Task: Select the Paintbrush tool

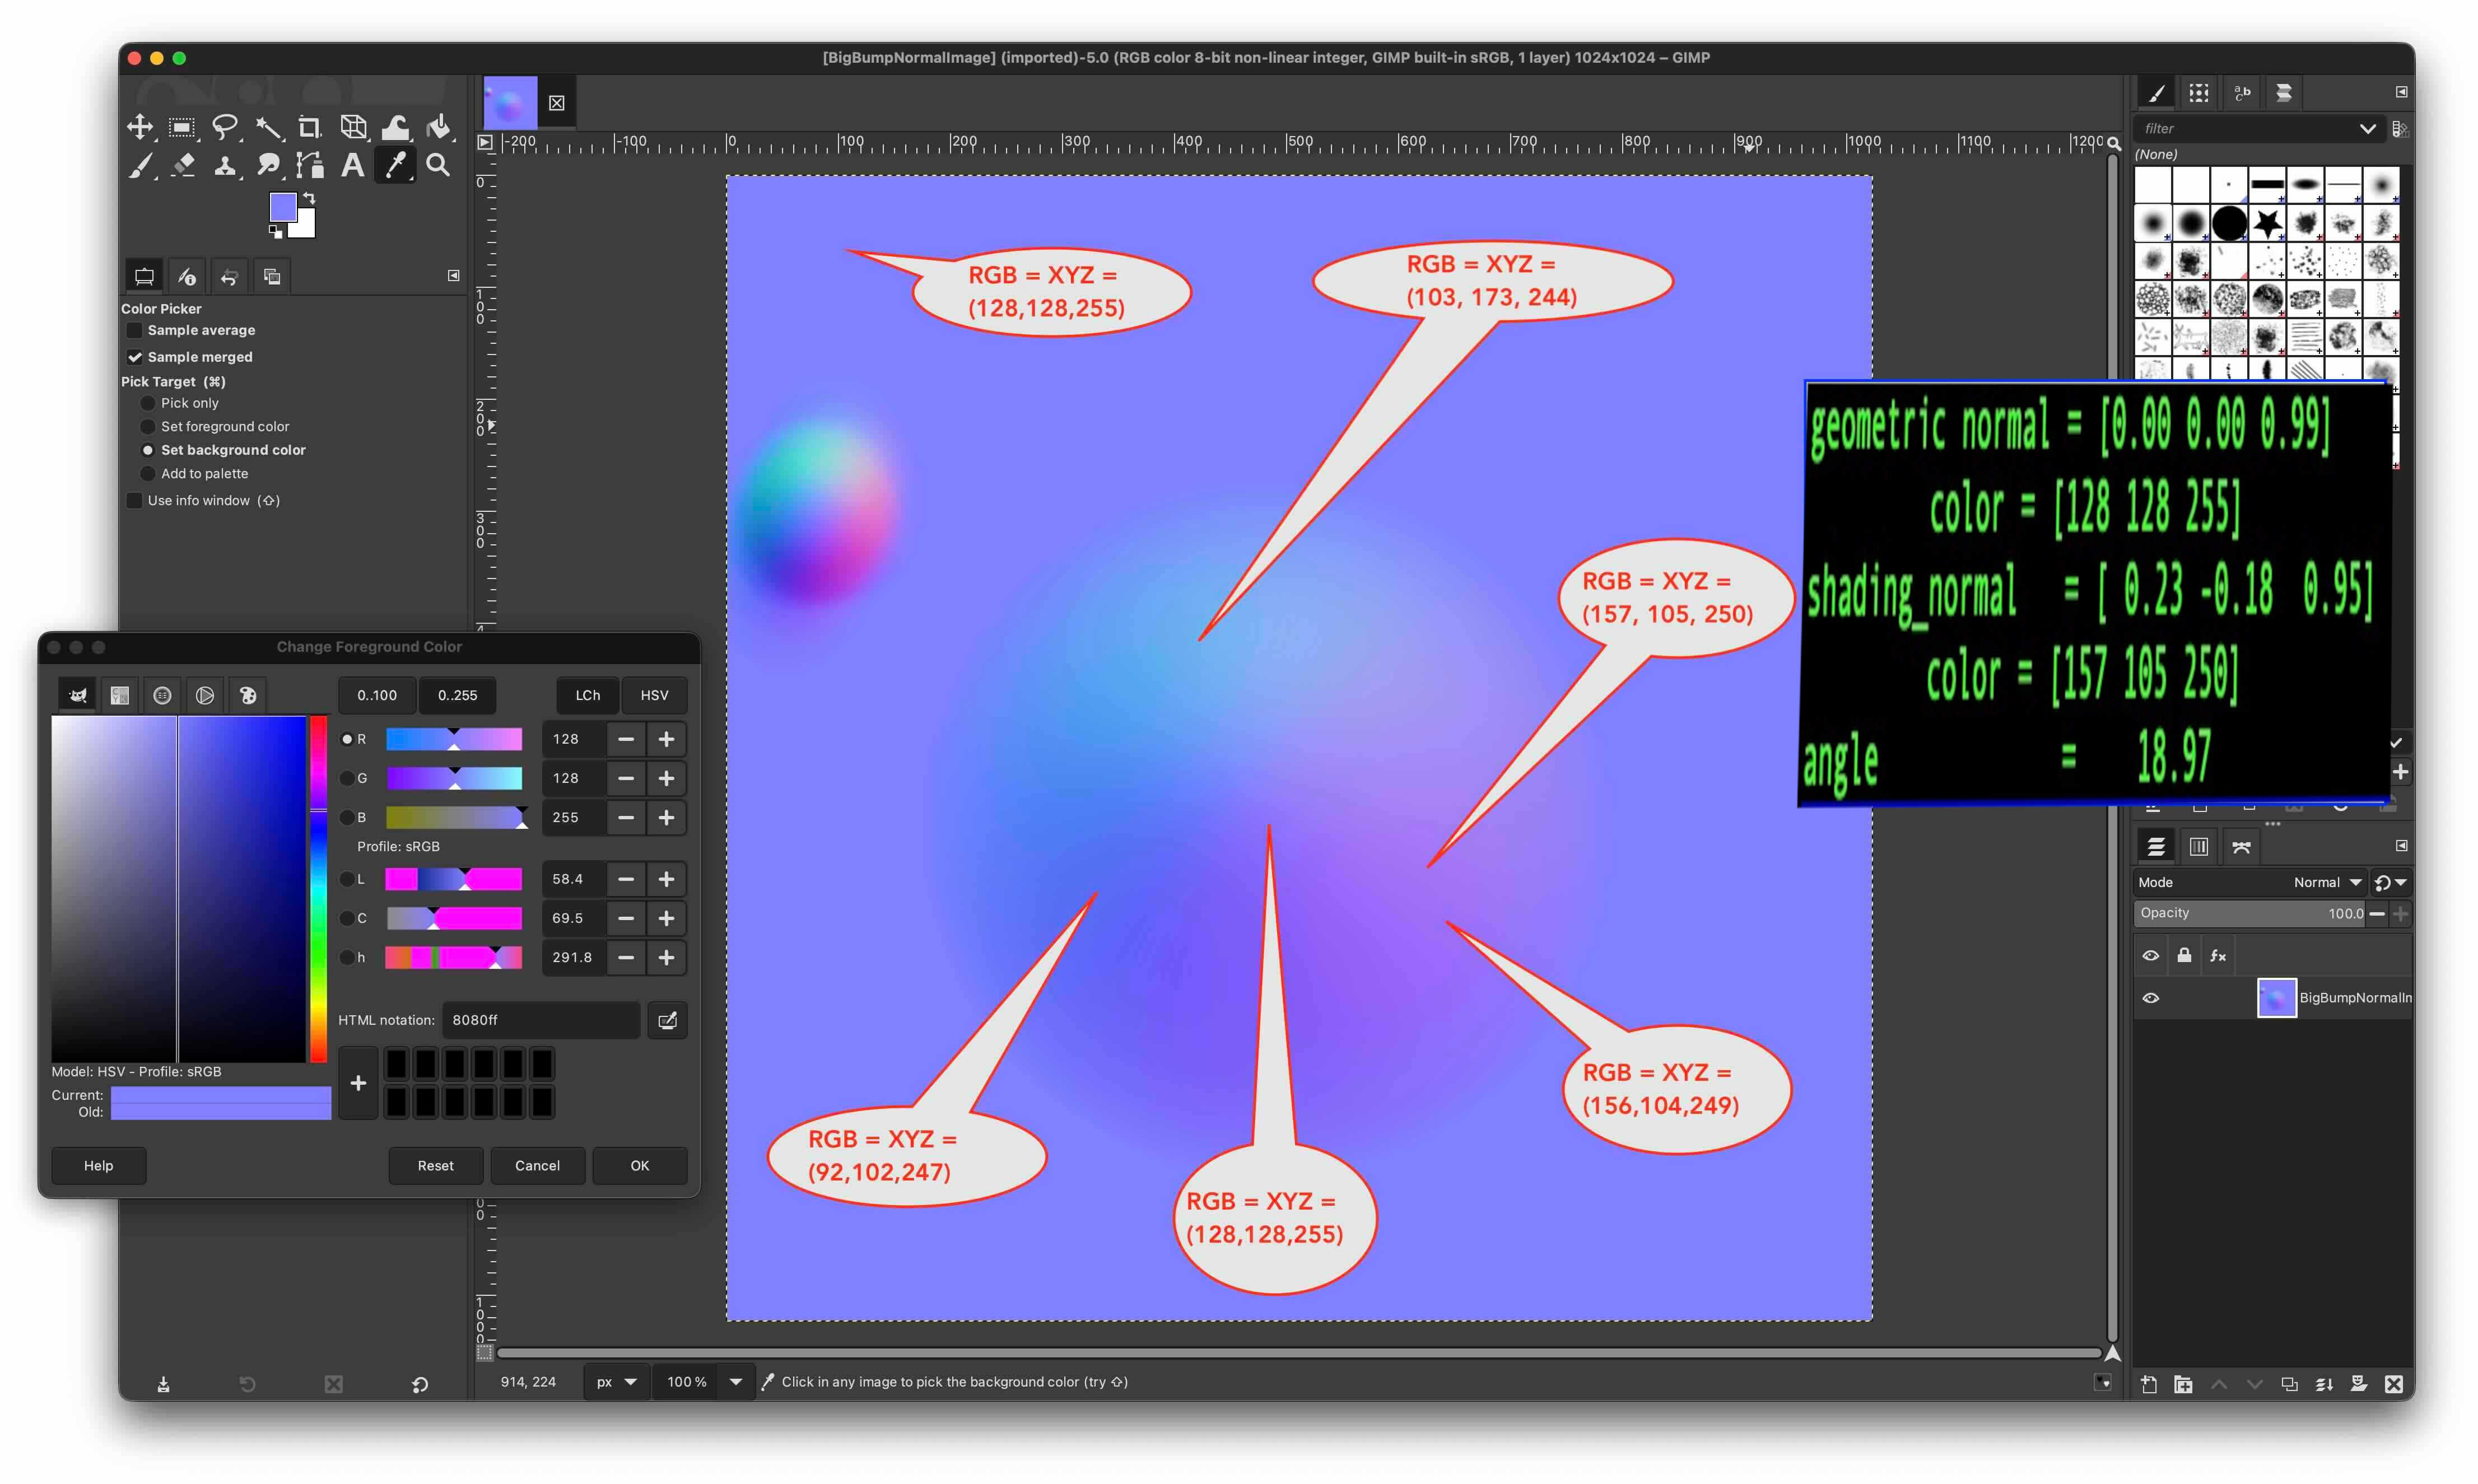Action: point(139,165)
